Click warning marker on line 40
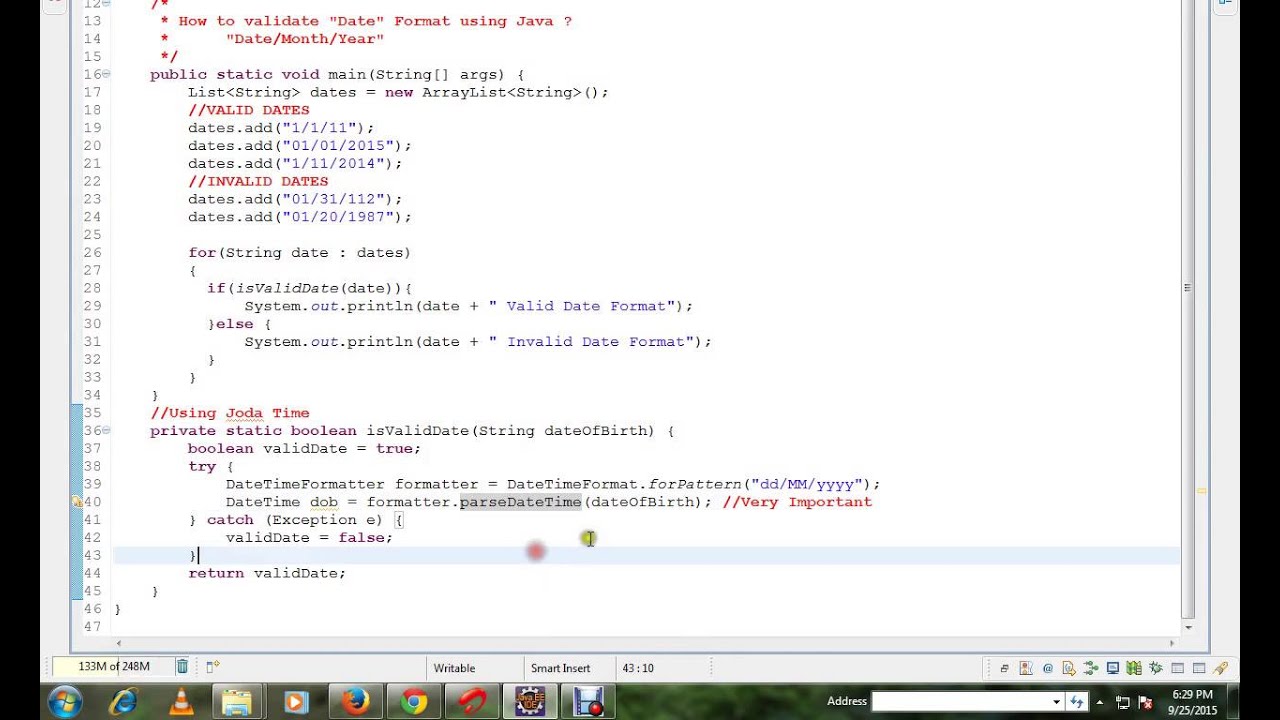This screenshot has width=1280, height=720. (78, 502)
